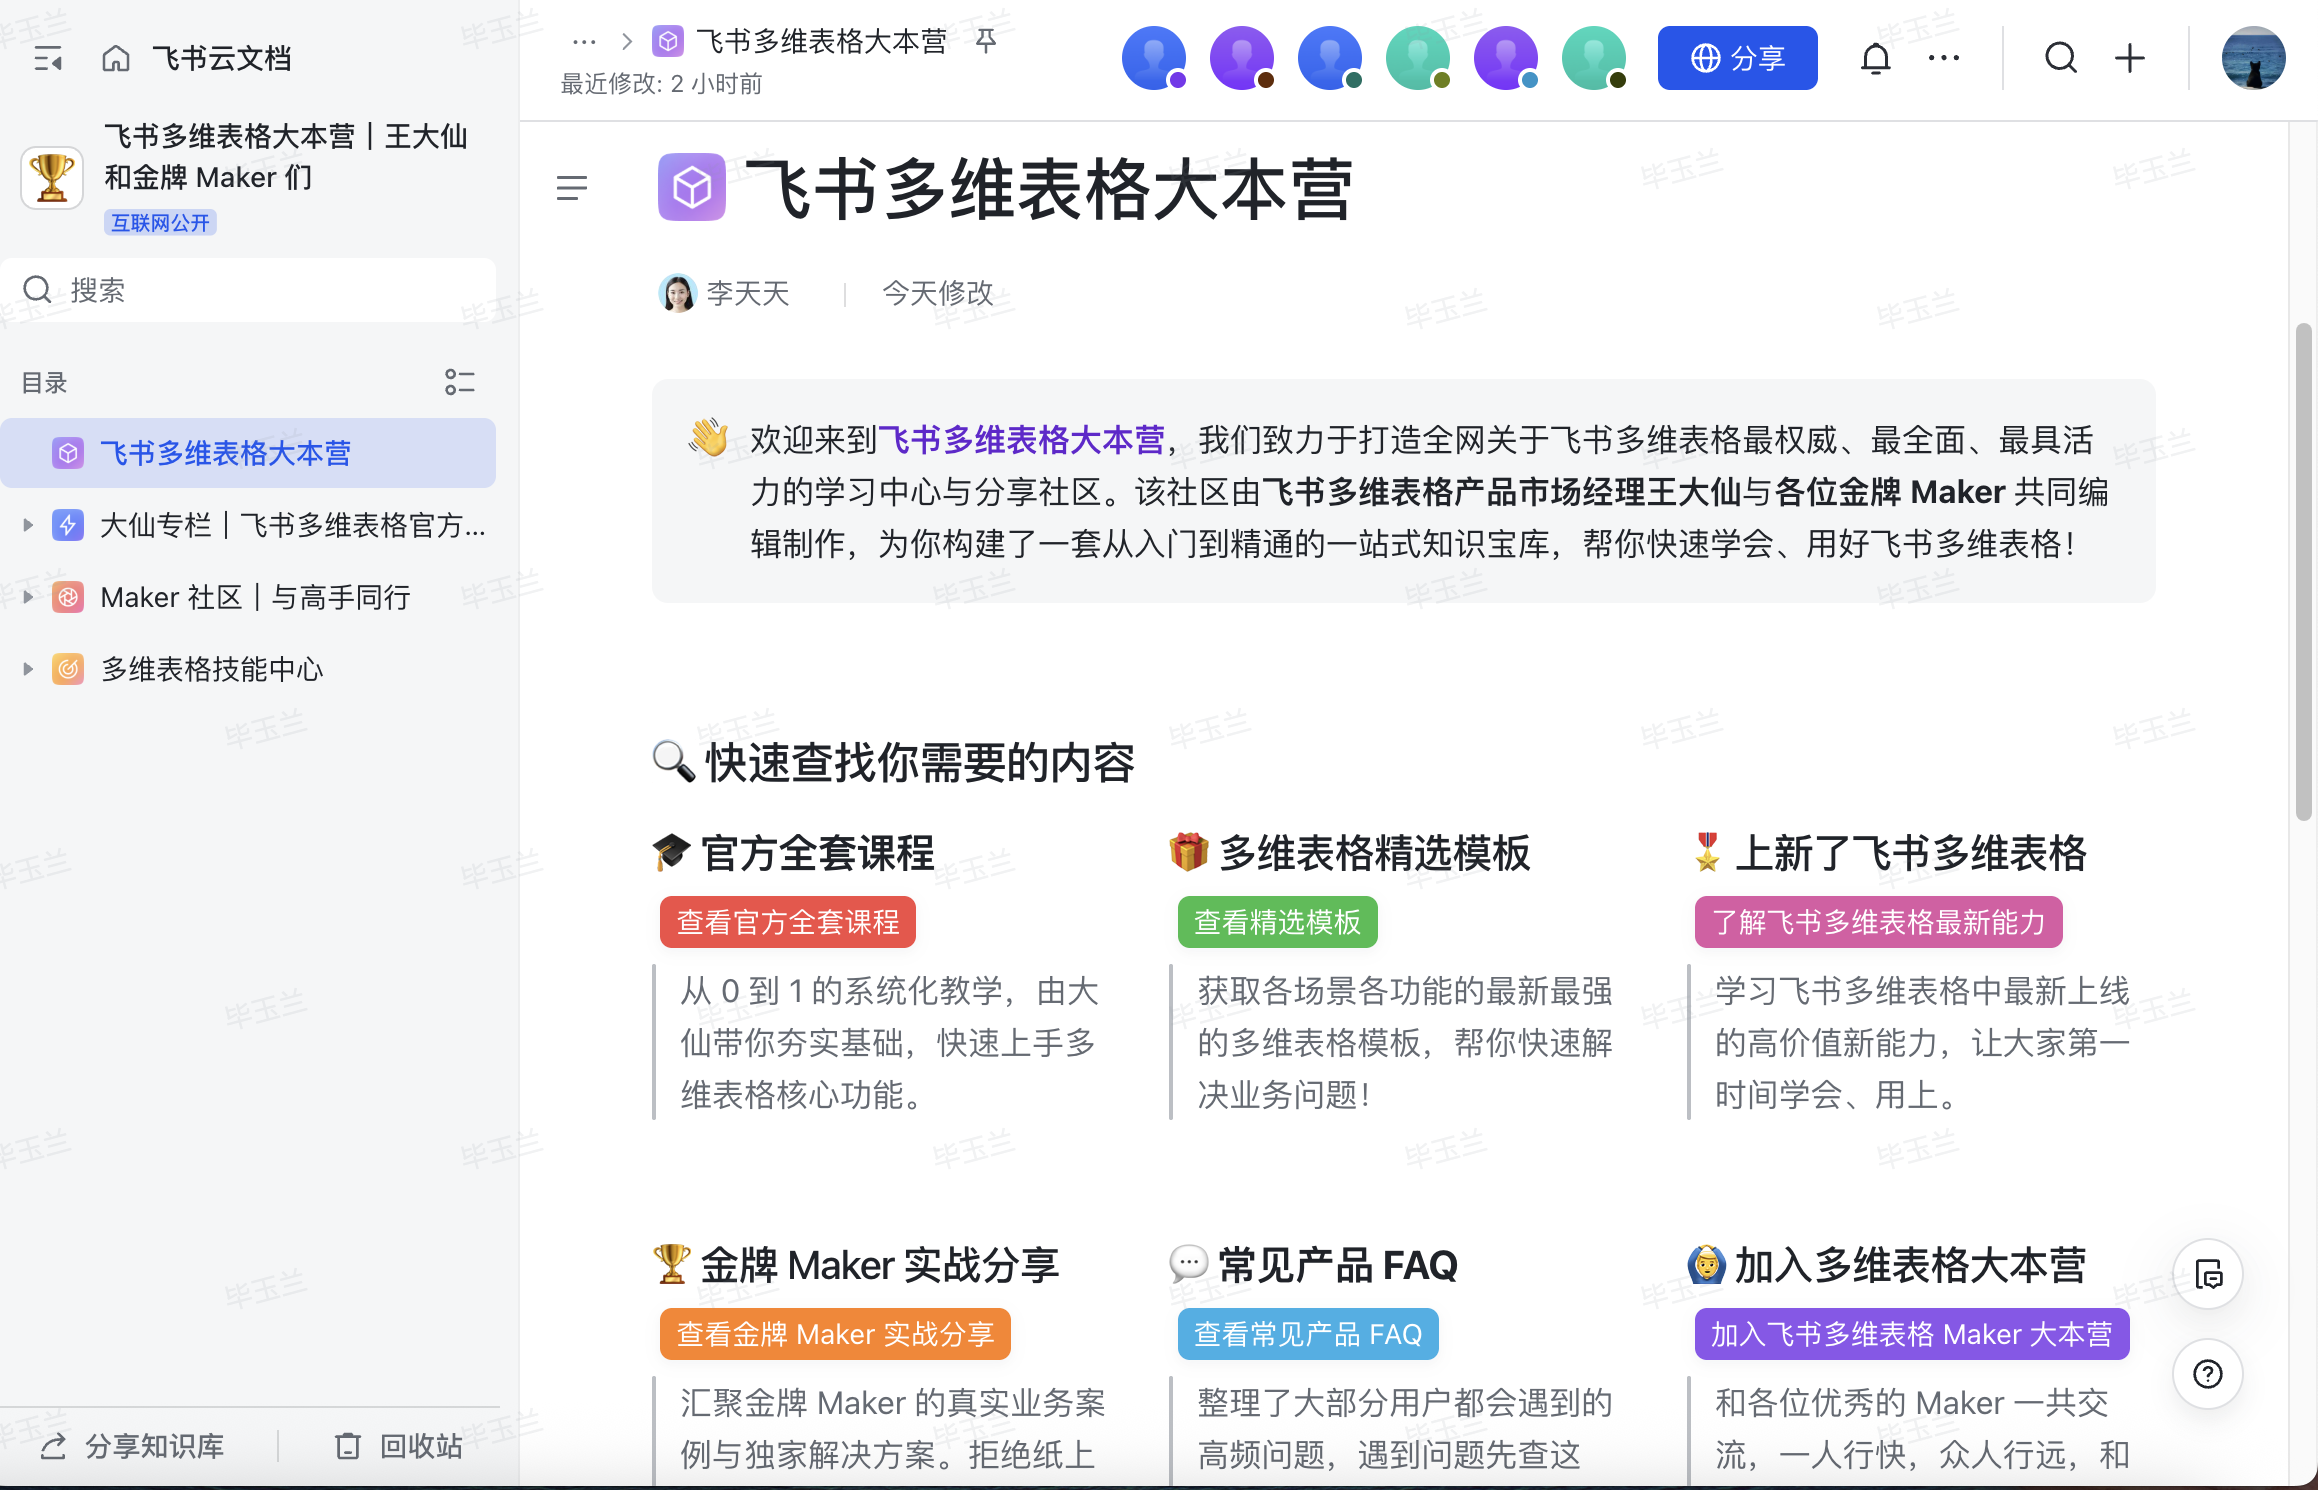Click the plus icon to create new
The image size is (2318, 1490).
click(x=2129, y=59)
